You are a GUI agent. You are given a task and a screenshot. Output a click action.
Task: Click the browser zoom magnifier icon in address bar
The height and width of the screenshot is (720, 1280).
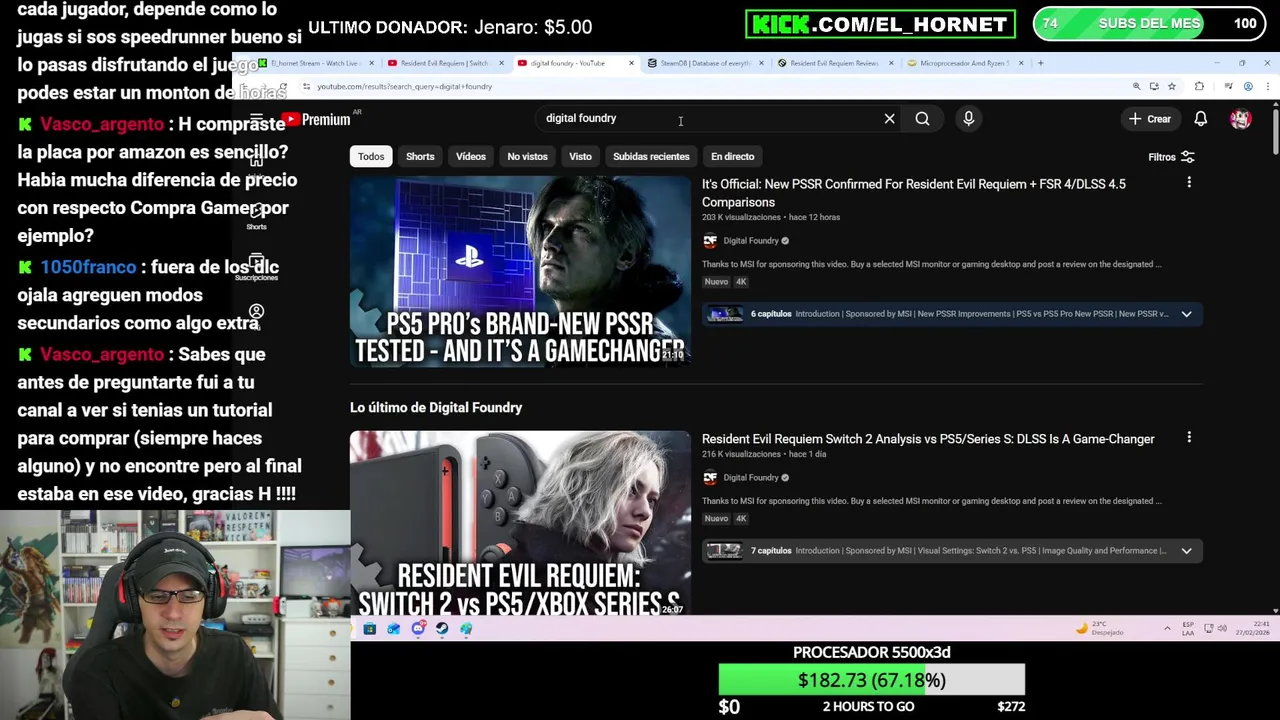(x=1136, y=87)
